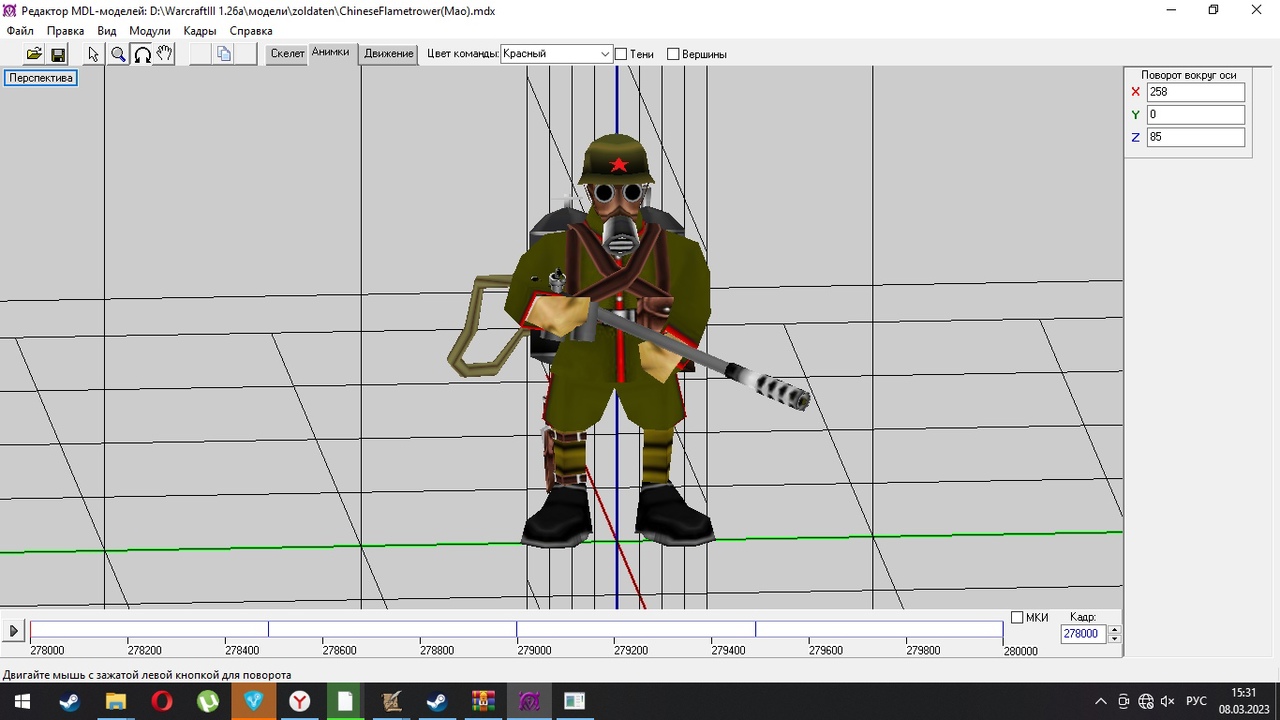The height and width of the screenshot is (720, 1280).
Task: Enable the Вершины checkbox
Action: (x=673, y=54)
